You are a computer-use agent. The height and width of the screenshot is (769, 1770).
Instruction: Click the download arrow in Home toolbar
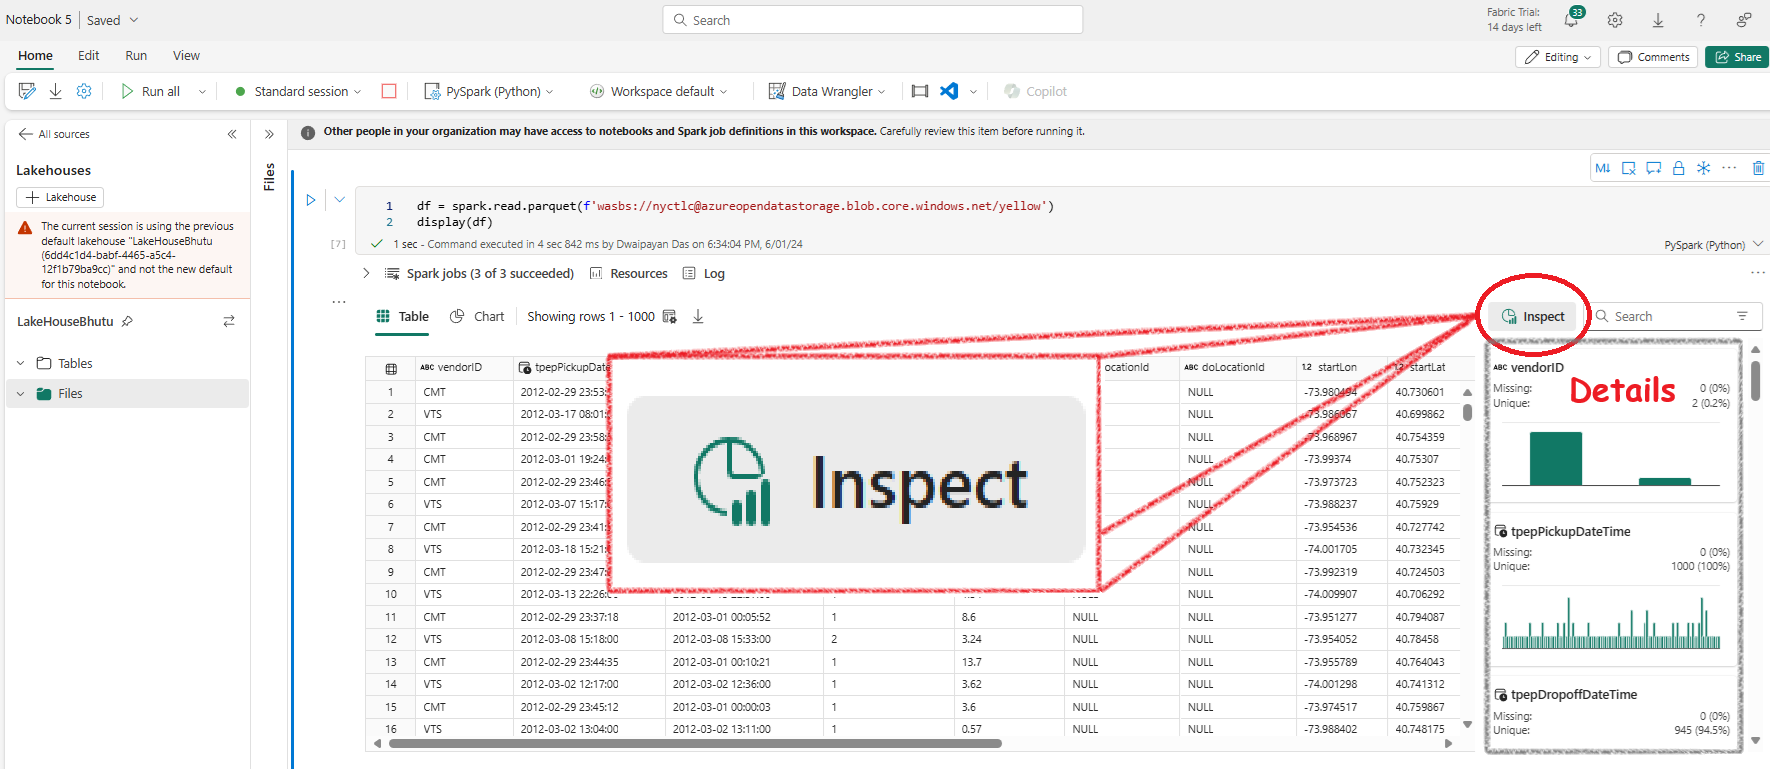pyautogui.click(x=56, y=91)
